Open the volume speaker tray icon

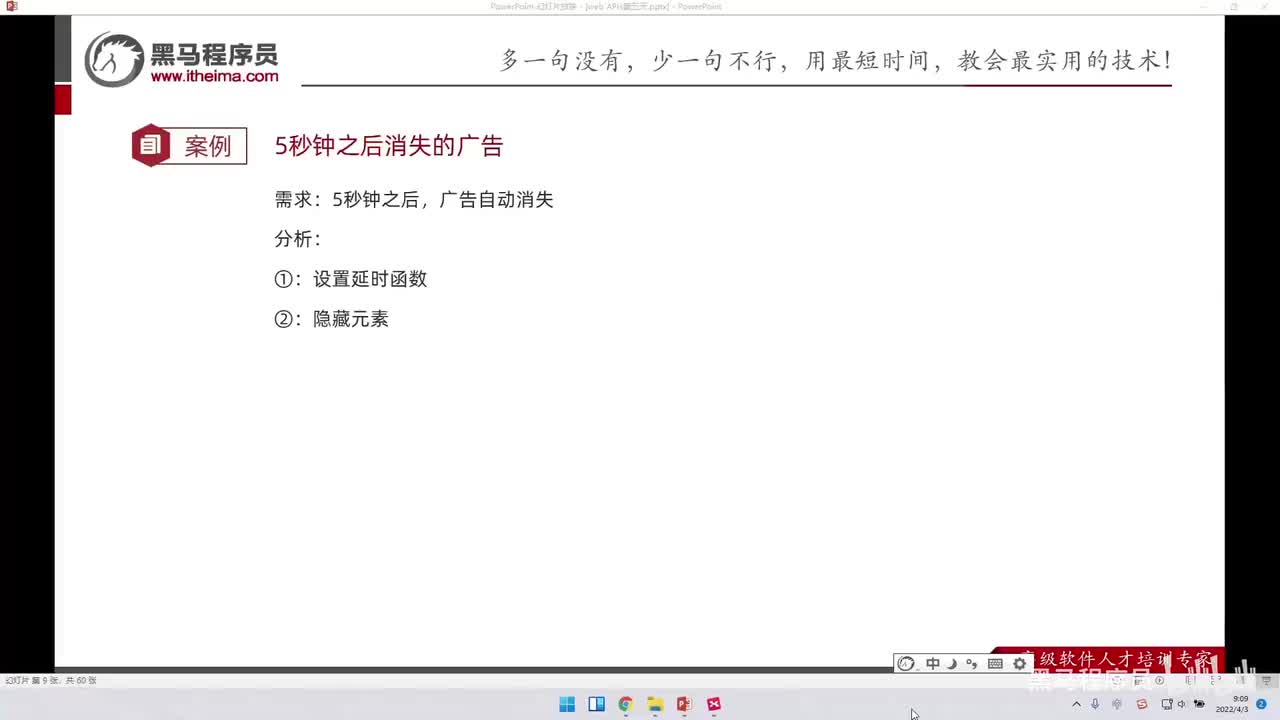coord(1181,704)
